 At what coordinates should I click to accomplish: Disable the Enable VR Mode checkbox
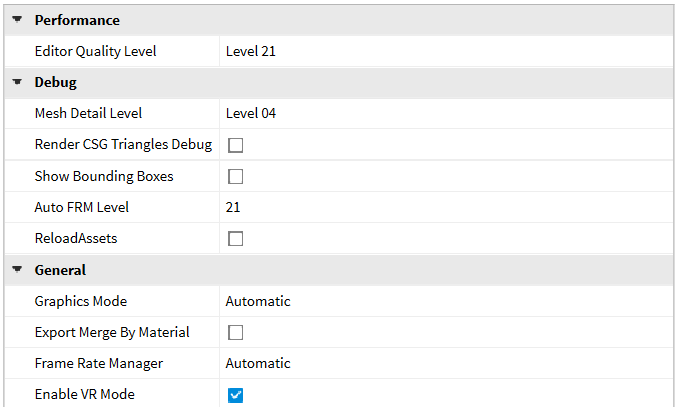coord(236,395)
